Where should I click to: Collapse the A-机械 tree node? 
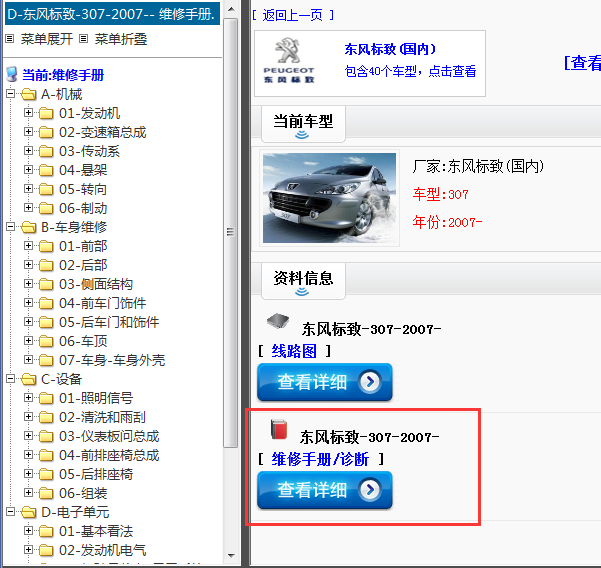11,93
